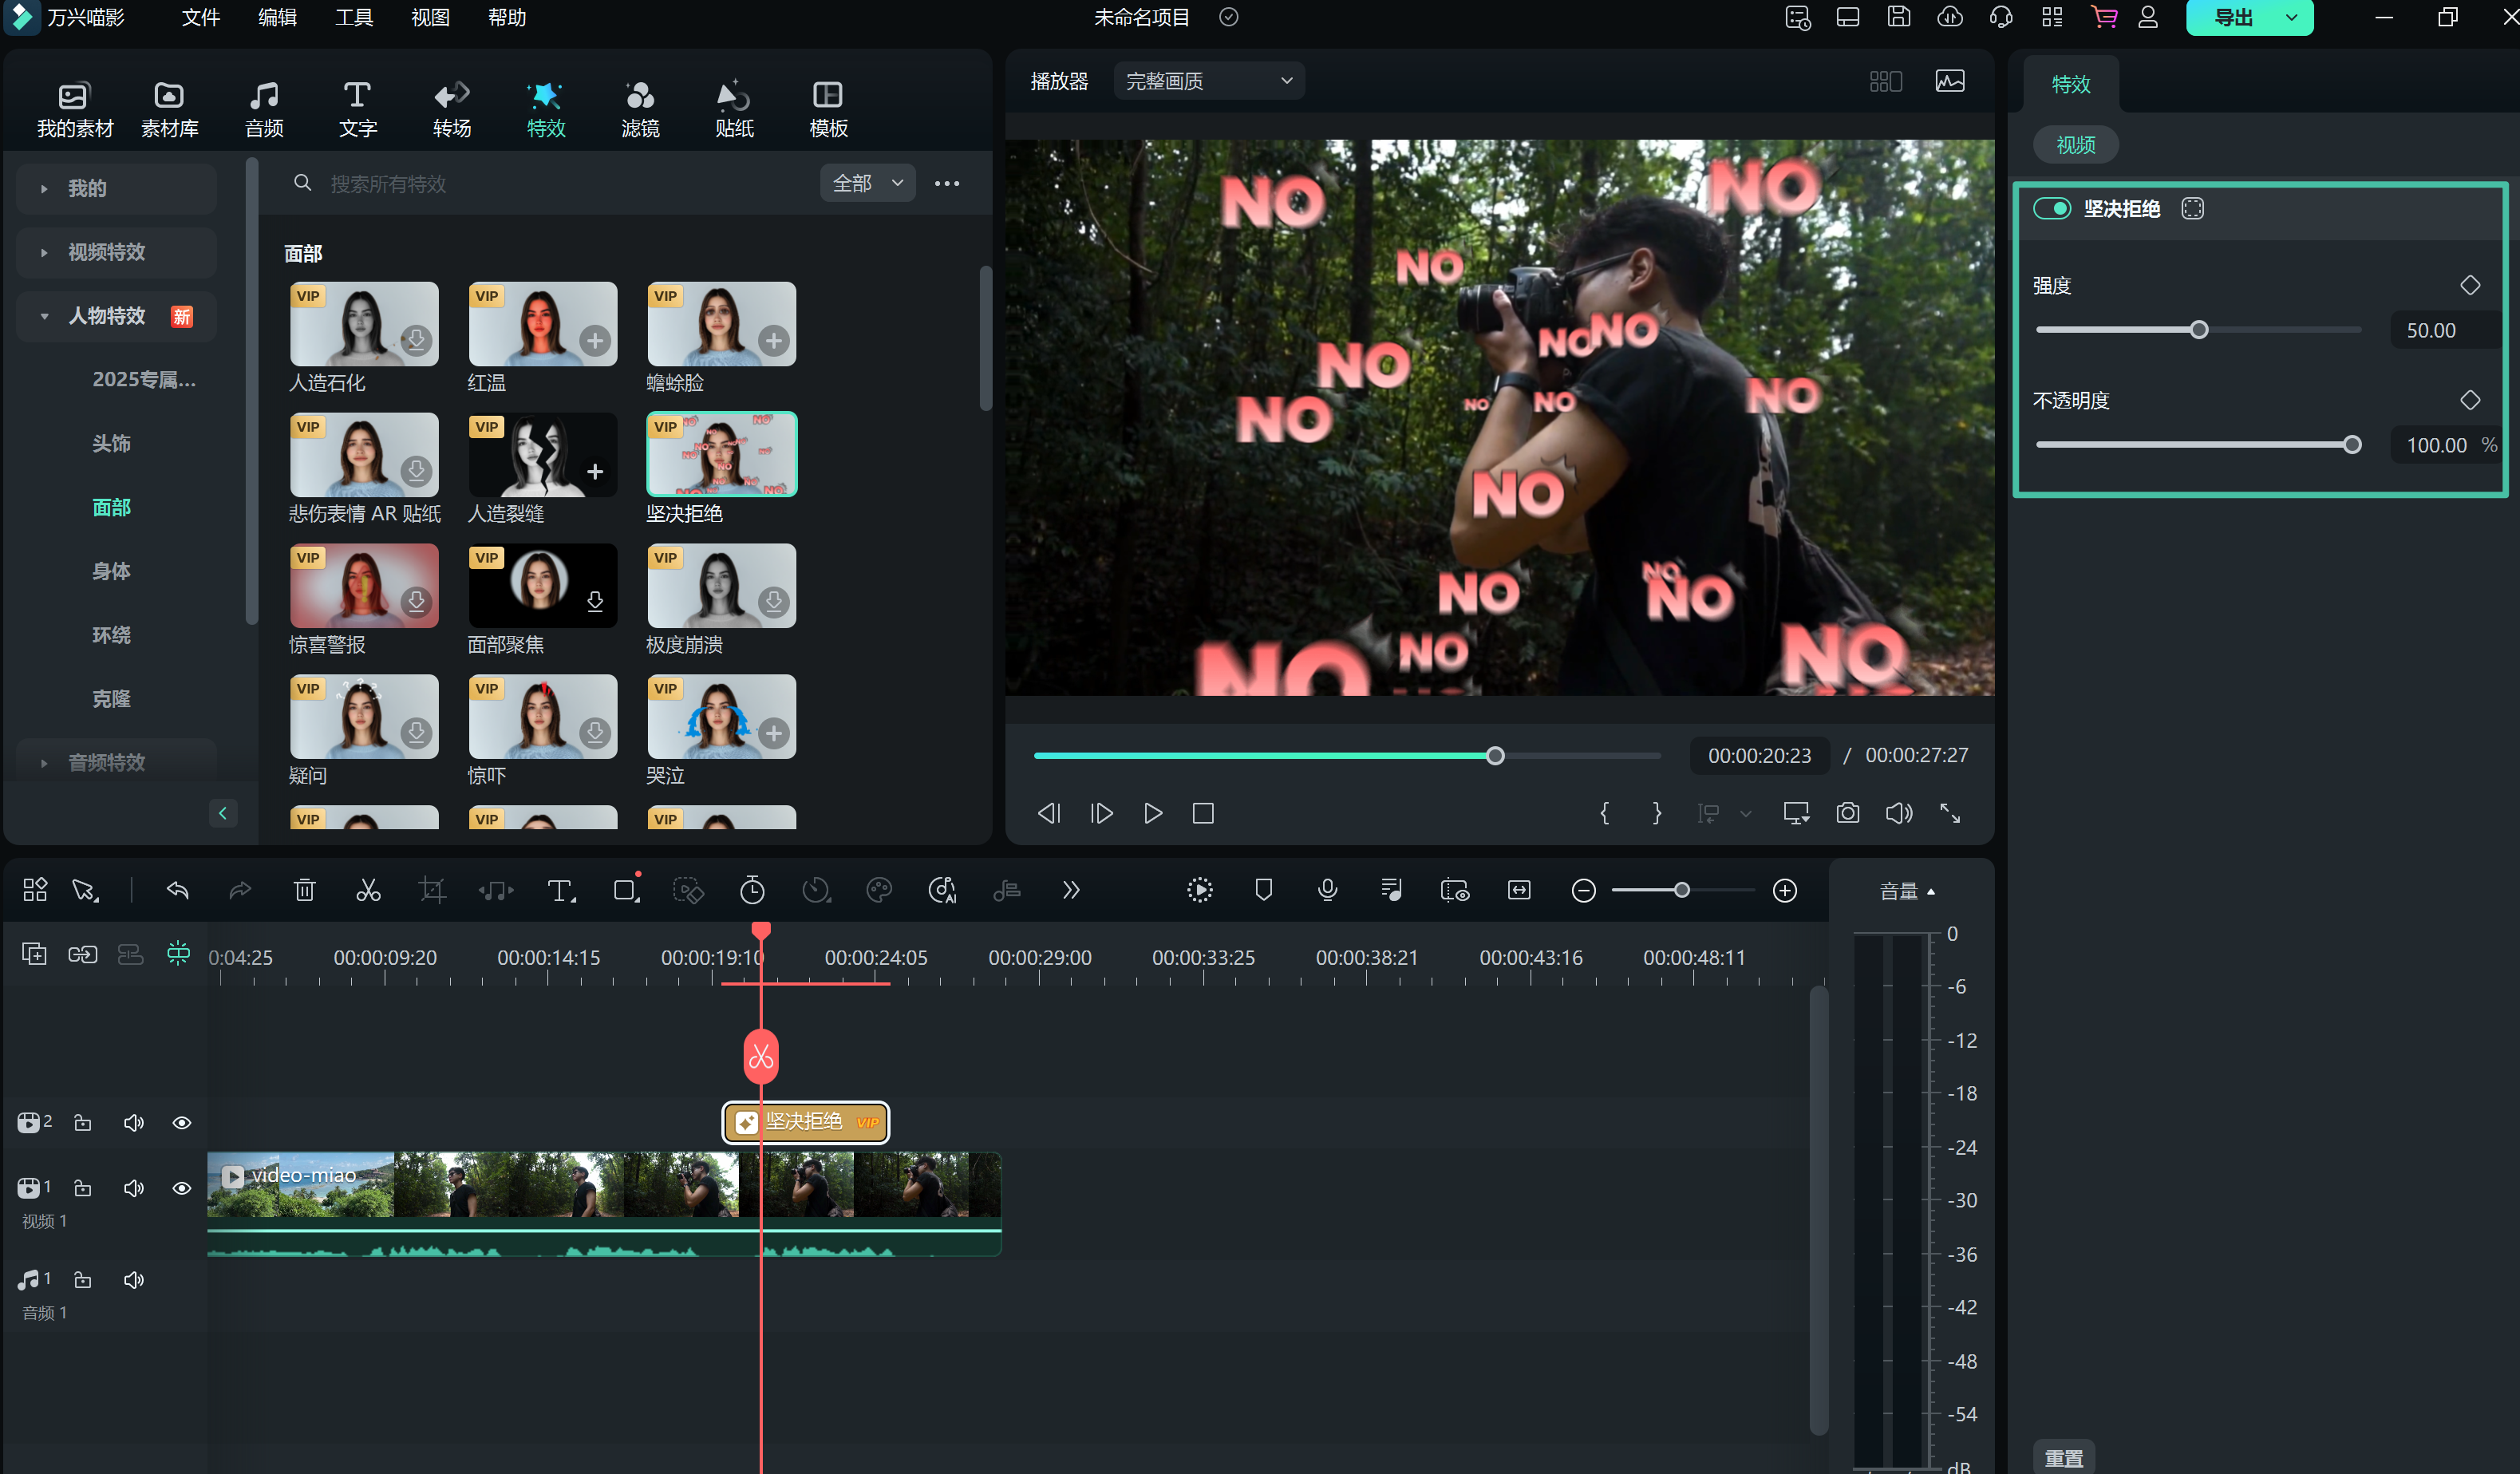Mute track 2 speaker icon

(133, 1122)
